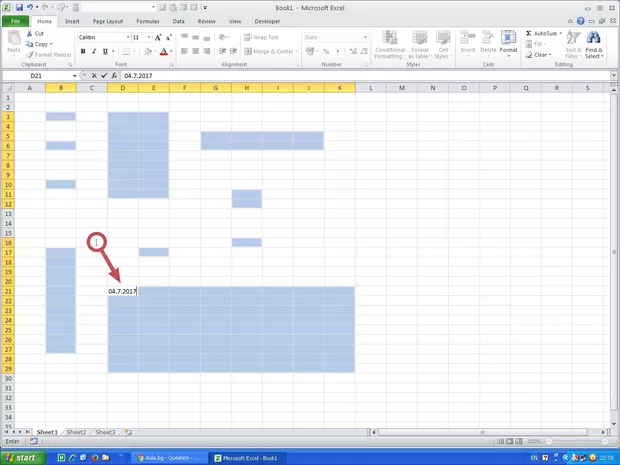
Task: Click Increase Font Size icon
Action: click(x=158, y=38)
